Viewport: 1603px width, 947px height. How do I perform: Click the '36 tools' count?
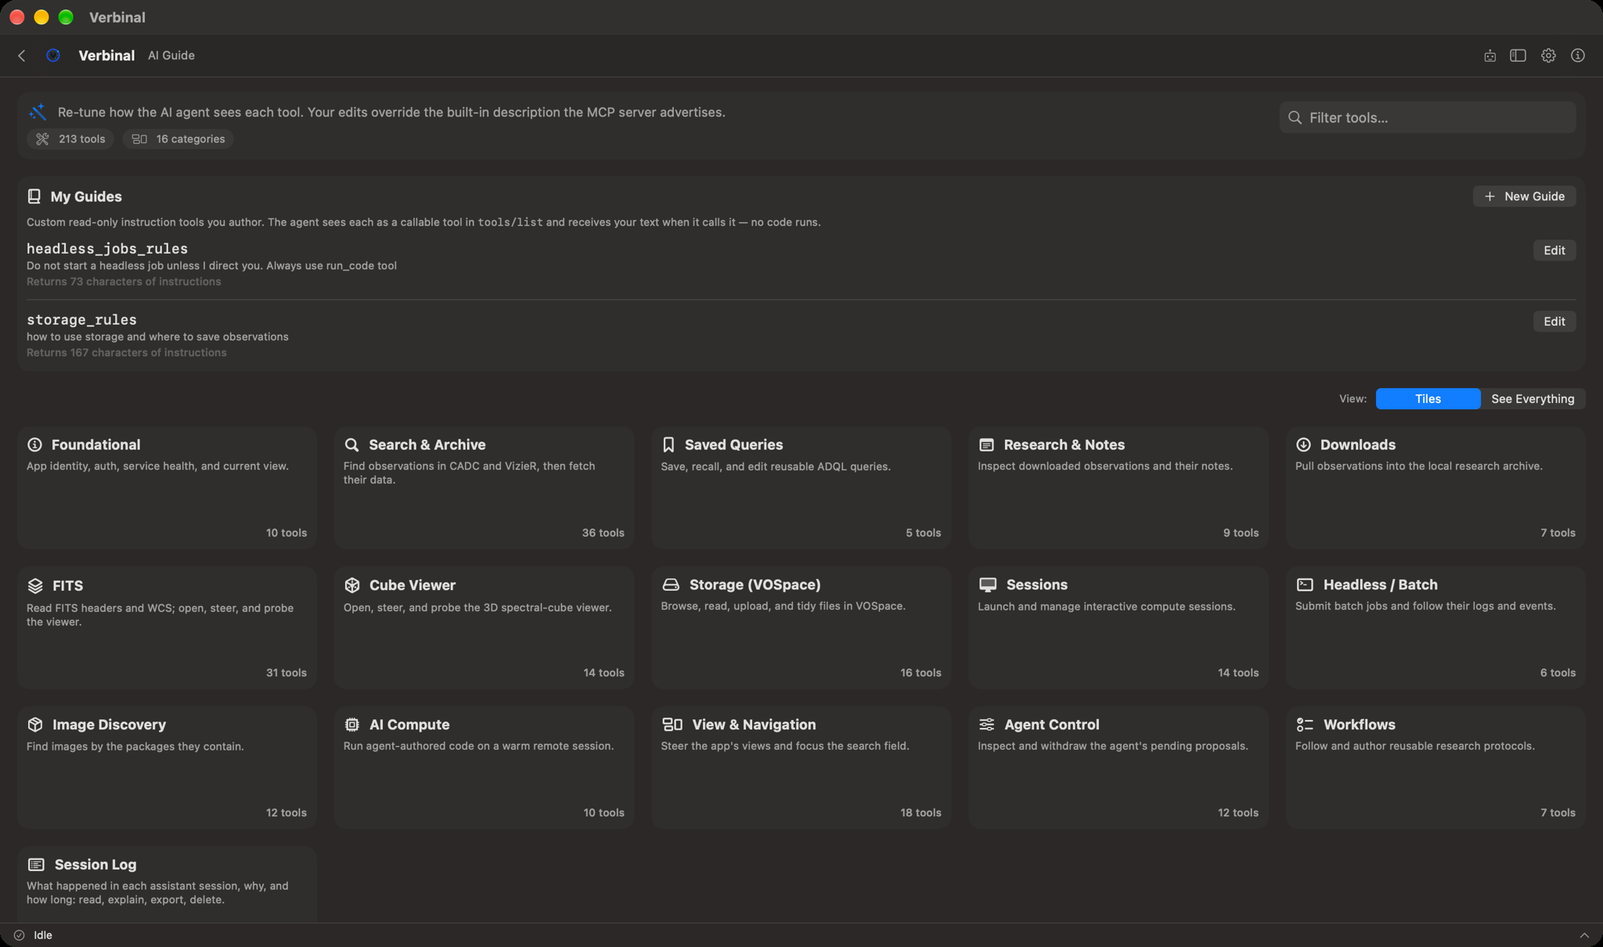[x=603, y=534]
